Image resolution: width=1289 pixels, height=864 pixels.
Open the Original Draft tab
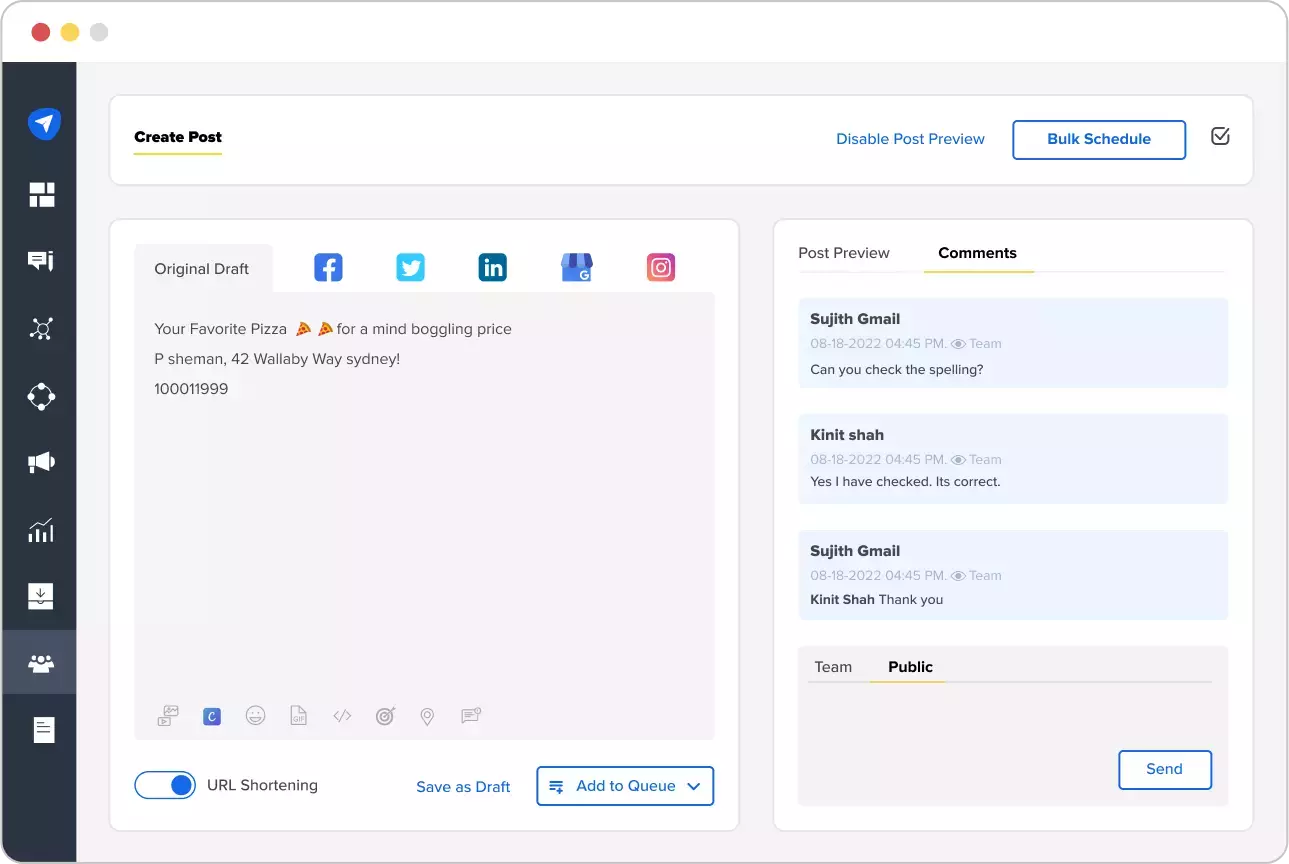202,268
